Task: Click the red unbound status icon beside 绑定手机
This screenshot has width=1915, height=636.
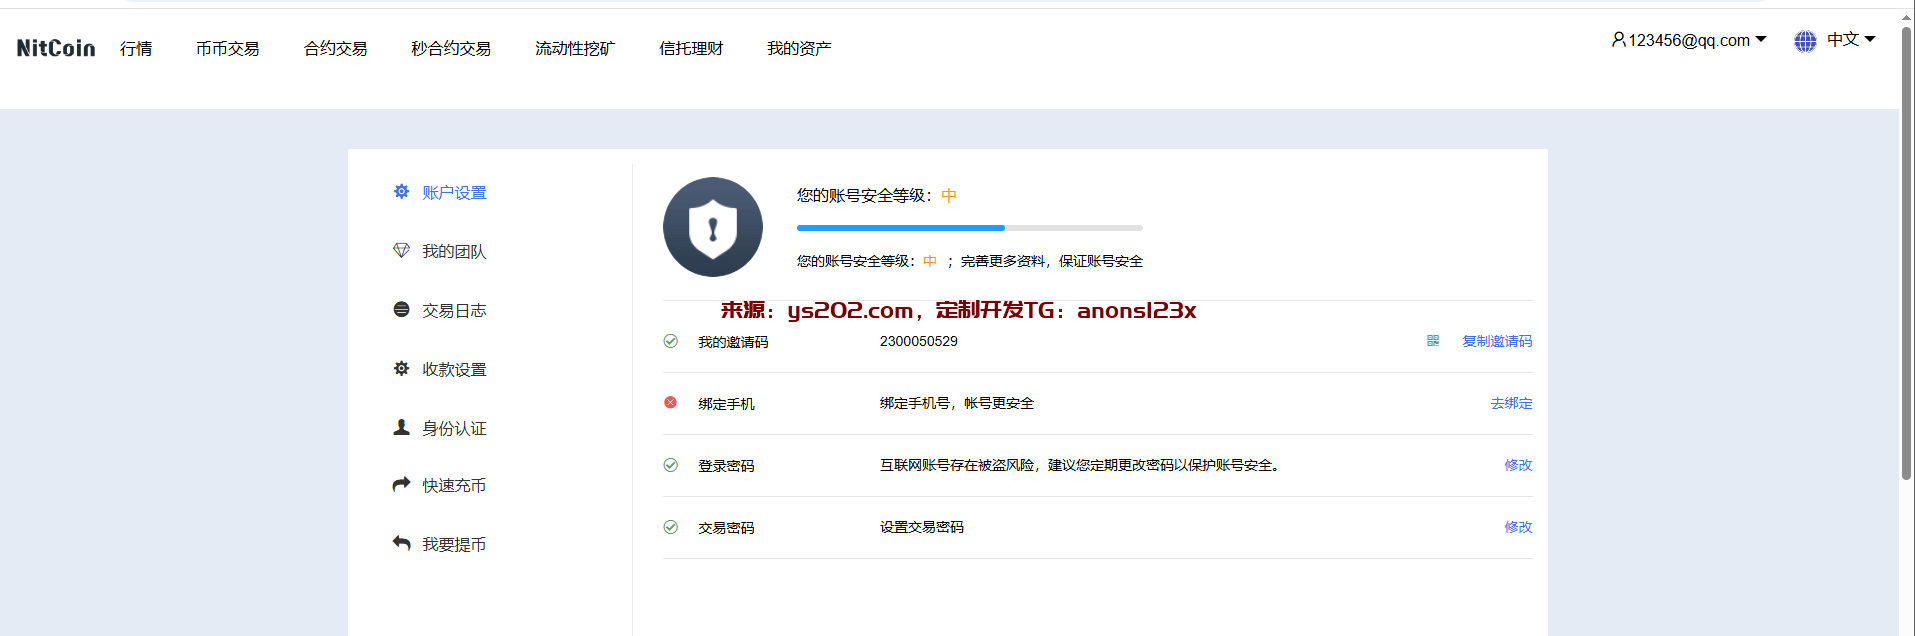Action: click(x=670, y=403)
